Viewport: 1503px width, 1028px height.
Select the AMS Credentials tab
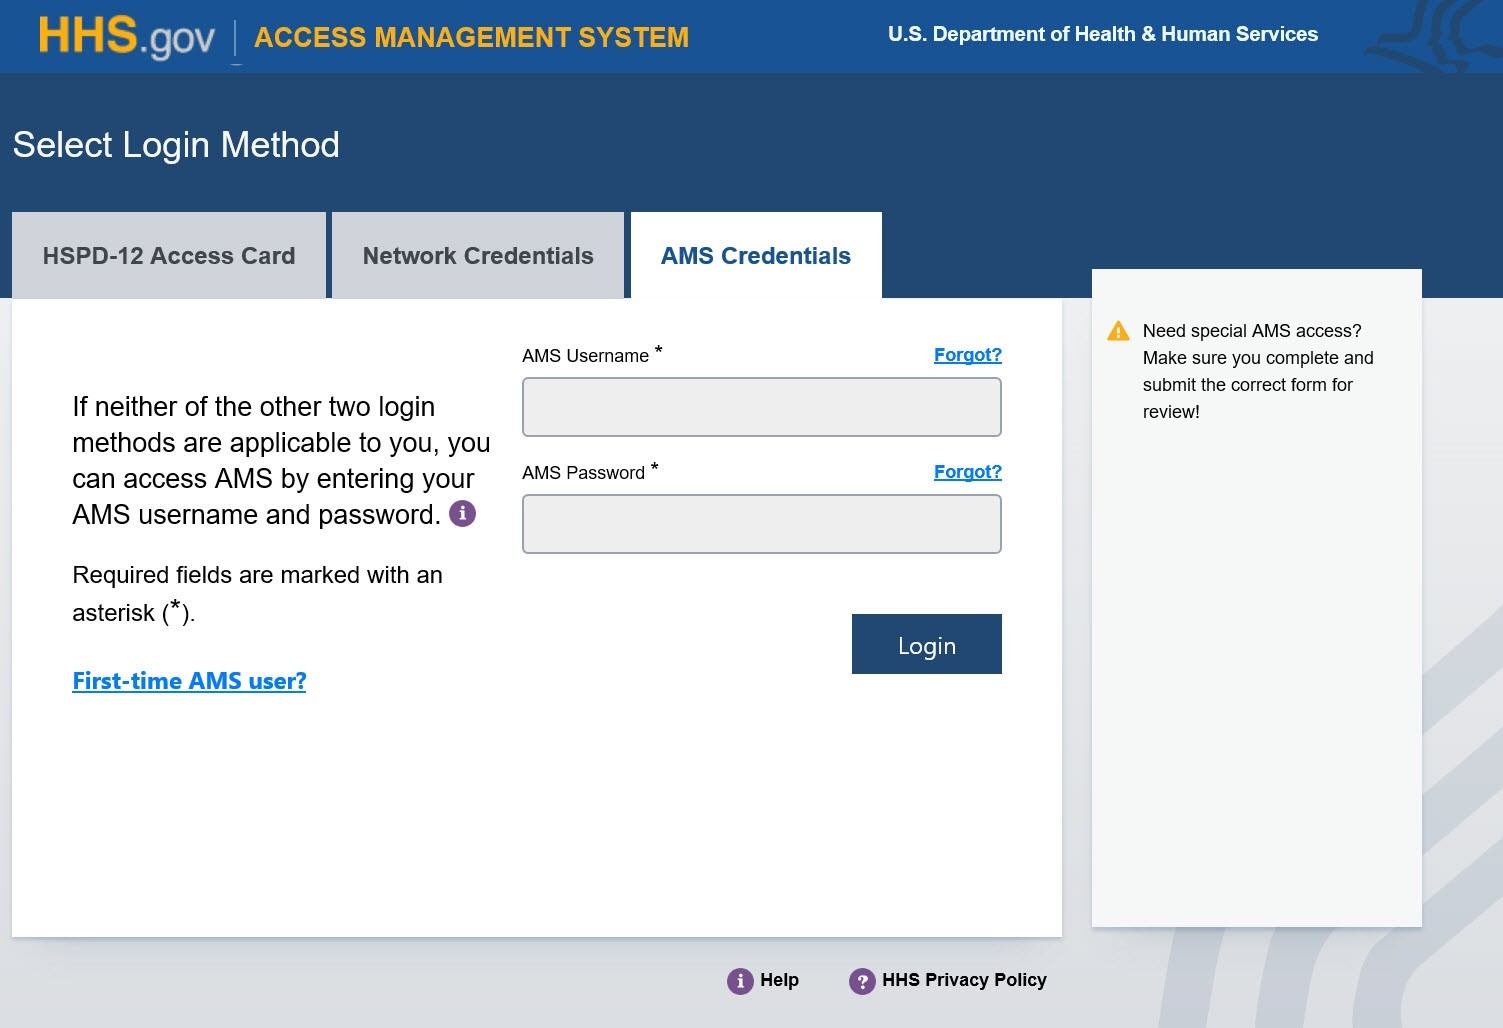pyautogui.click(x=756, y=256)
